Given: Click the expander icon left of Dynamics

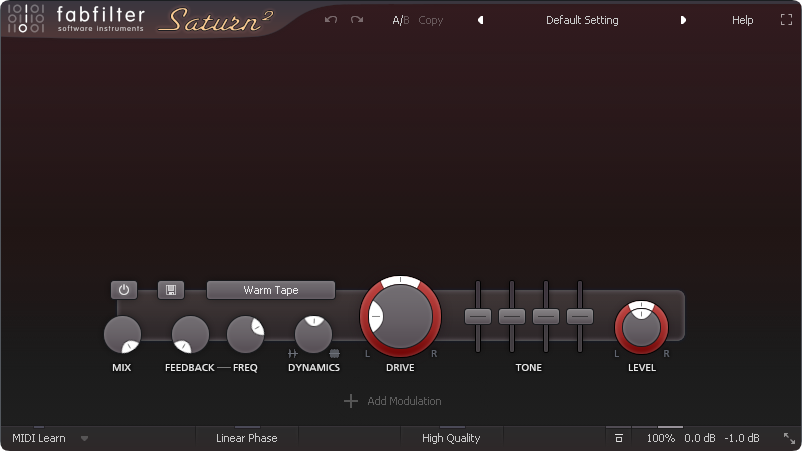Looking at the screenshot, I should pyautogui.click(x=293, y=353).
